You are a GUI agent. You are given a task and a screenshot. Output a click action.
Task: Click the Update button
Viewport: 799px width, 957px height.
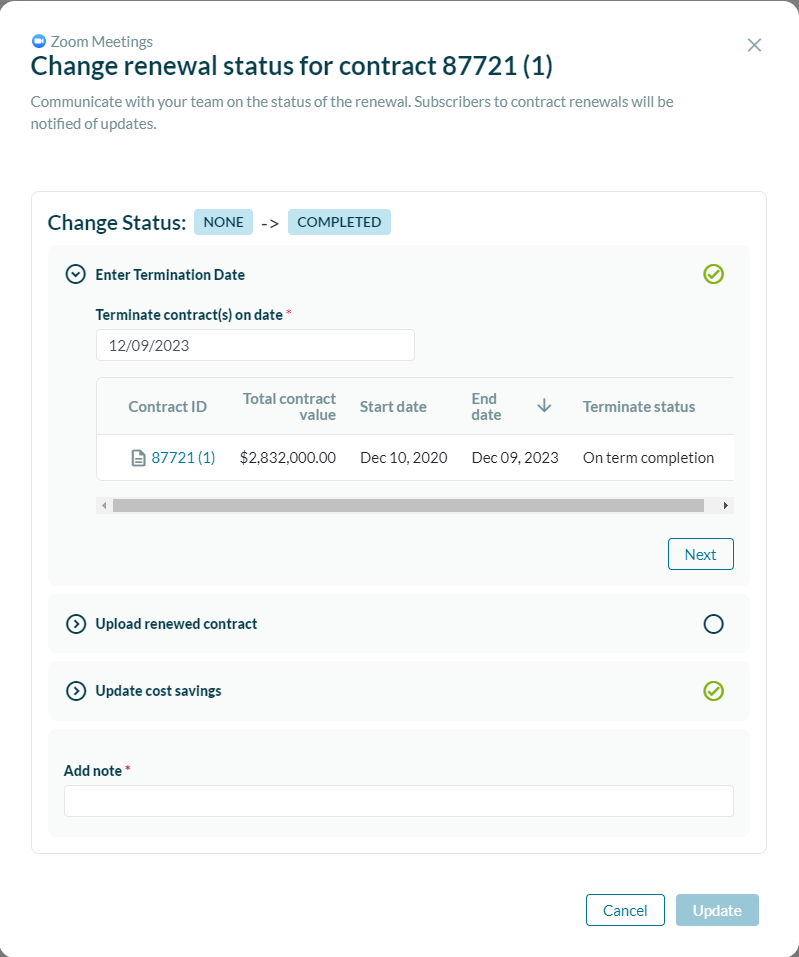coord(717,910)
